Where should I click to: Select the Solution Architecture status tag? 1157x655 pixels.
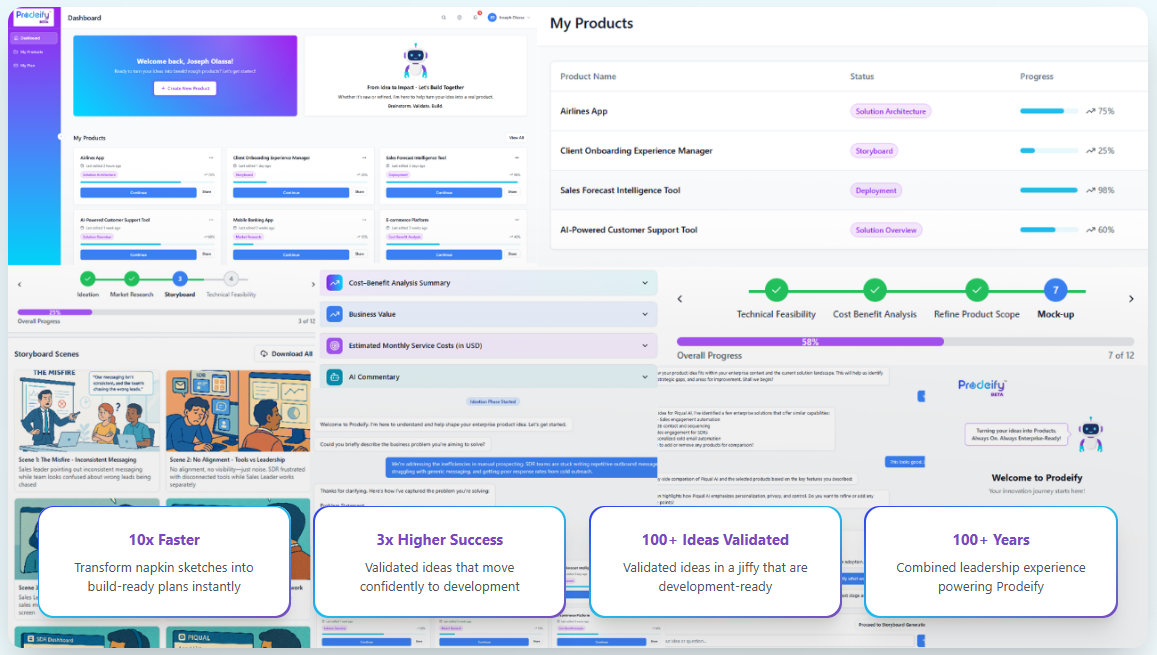891,111
